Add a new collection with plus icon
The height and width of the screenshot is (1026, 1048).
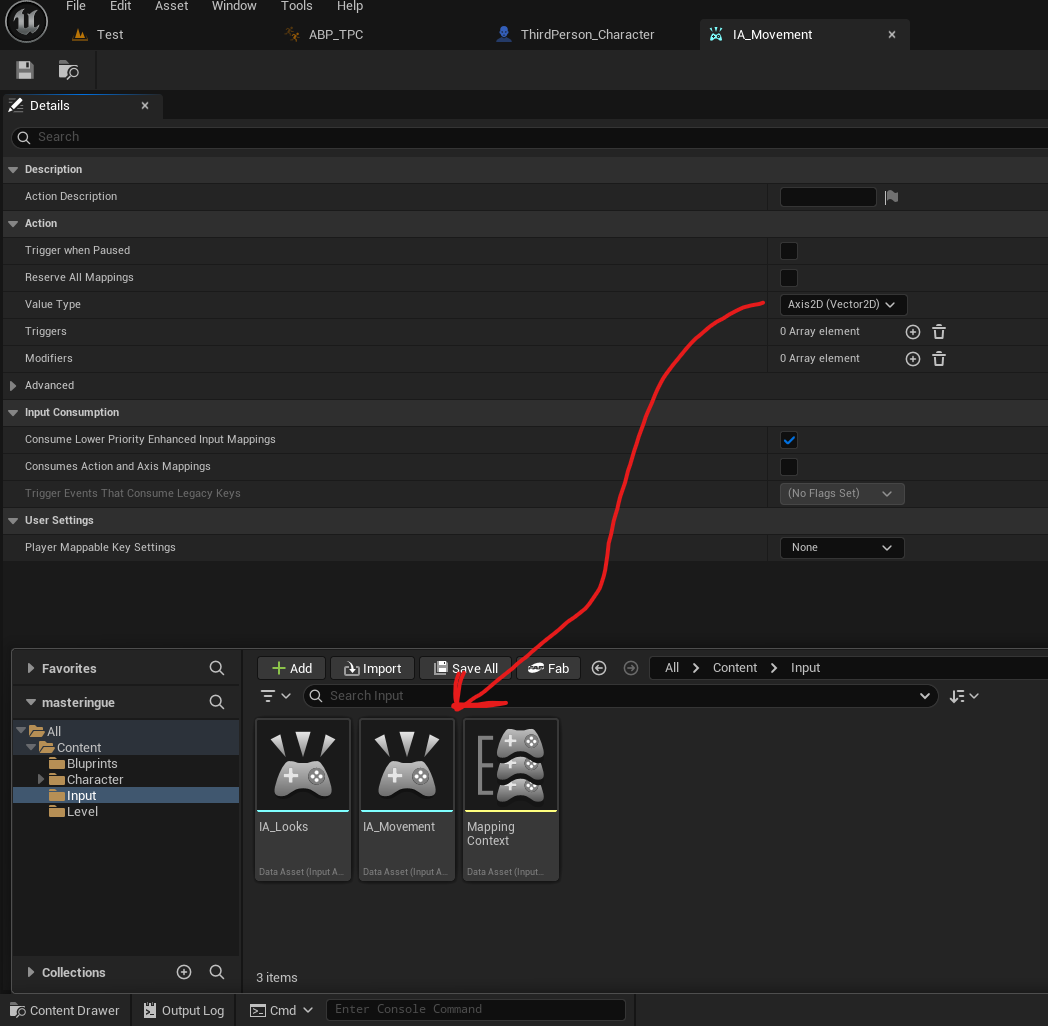click(x=183, y=972)
